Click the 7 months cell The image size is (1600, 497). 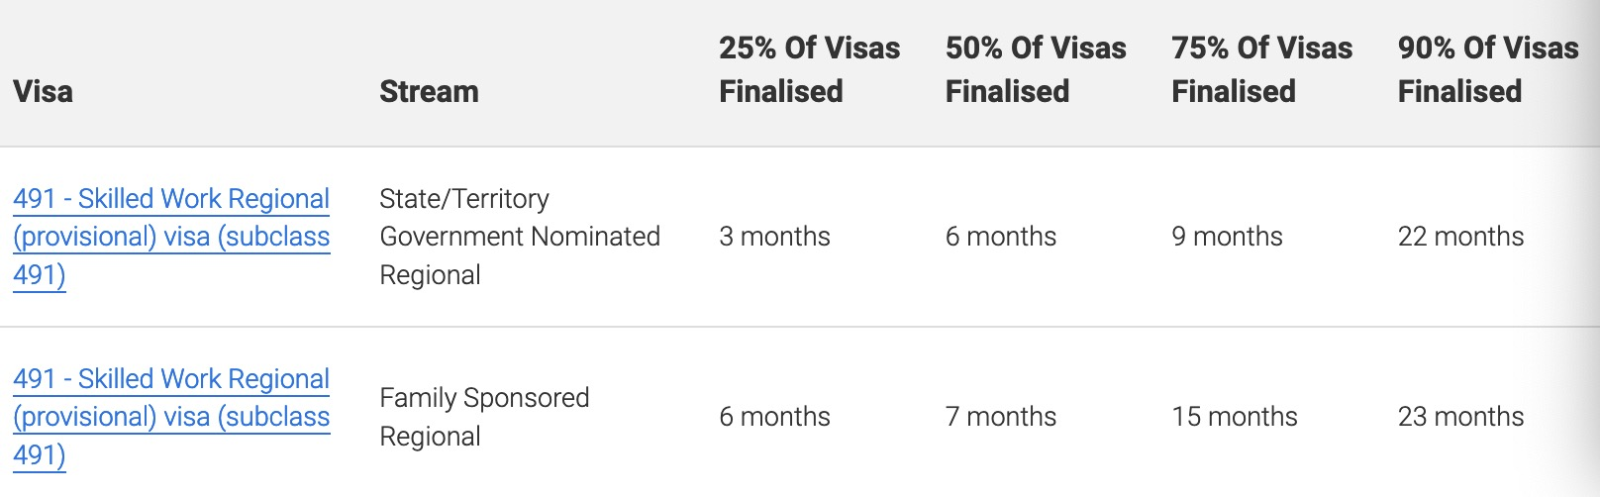tap(1000, 417)
